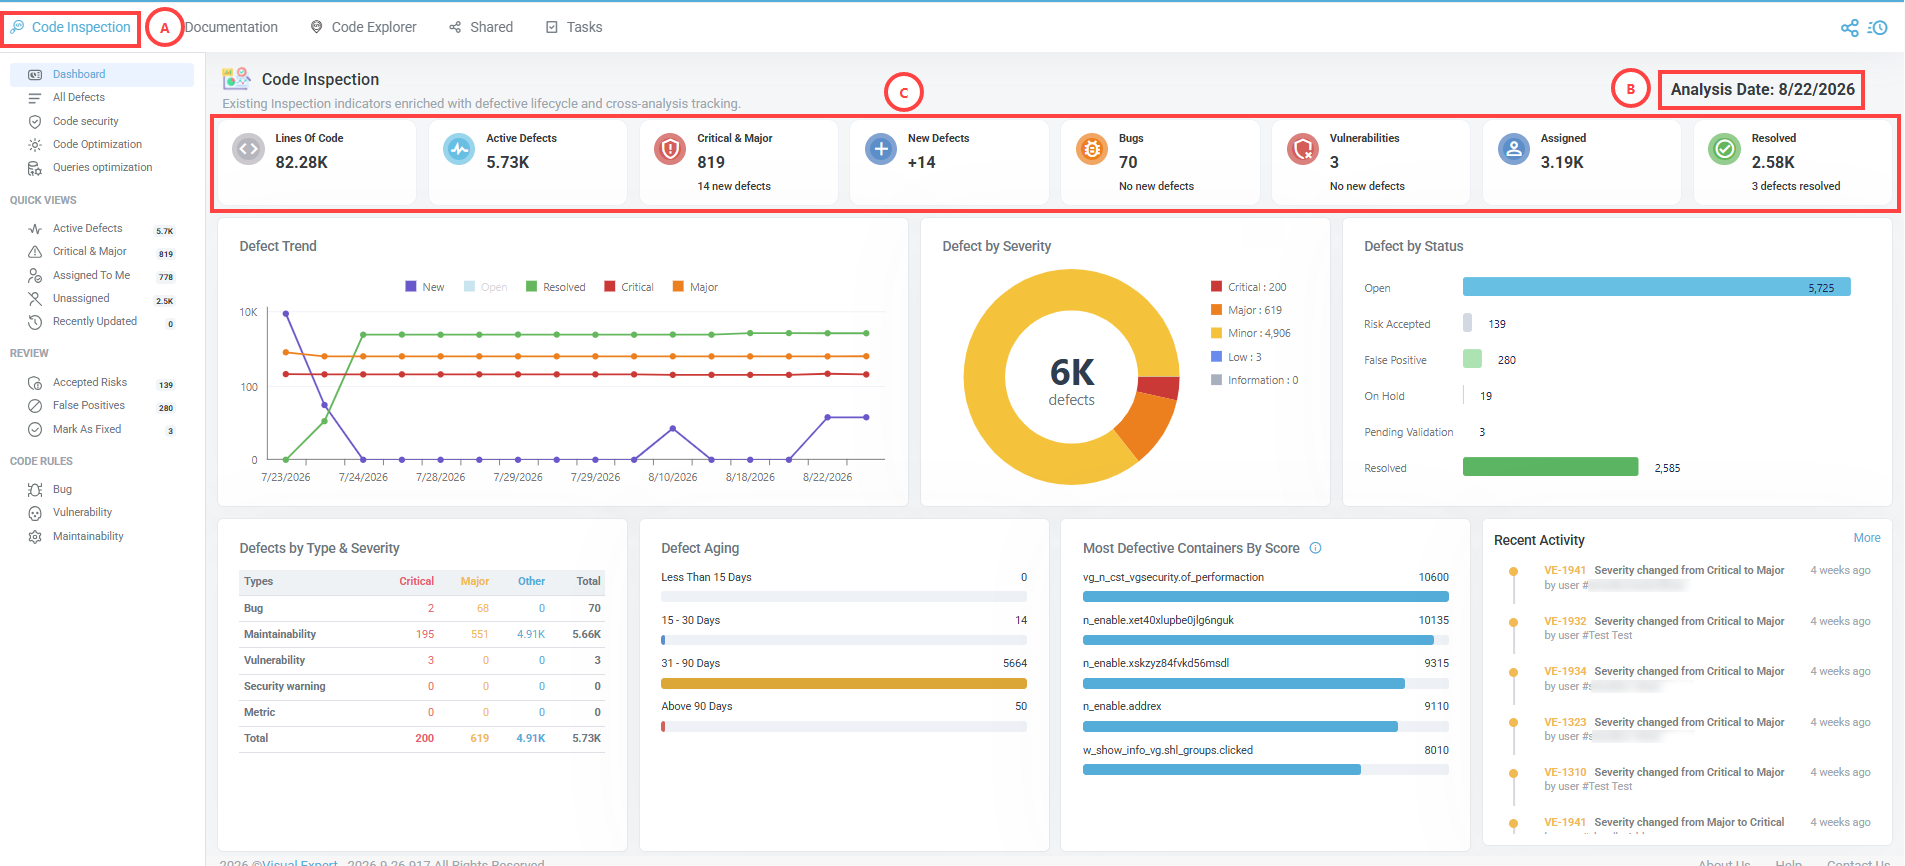Image resolution: width=1905 pixels, height=866 pixels.
Task: Open Unassigned quick view in sidebar
Action: pos(81,298)
